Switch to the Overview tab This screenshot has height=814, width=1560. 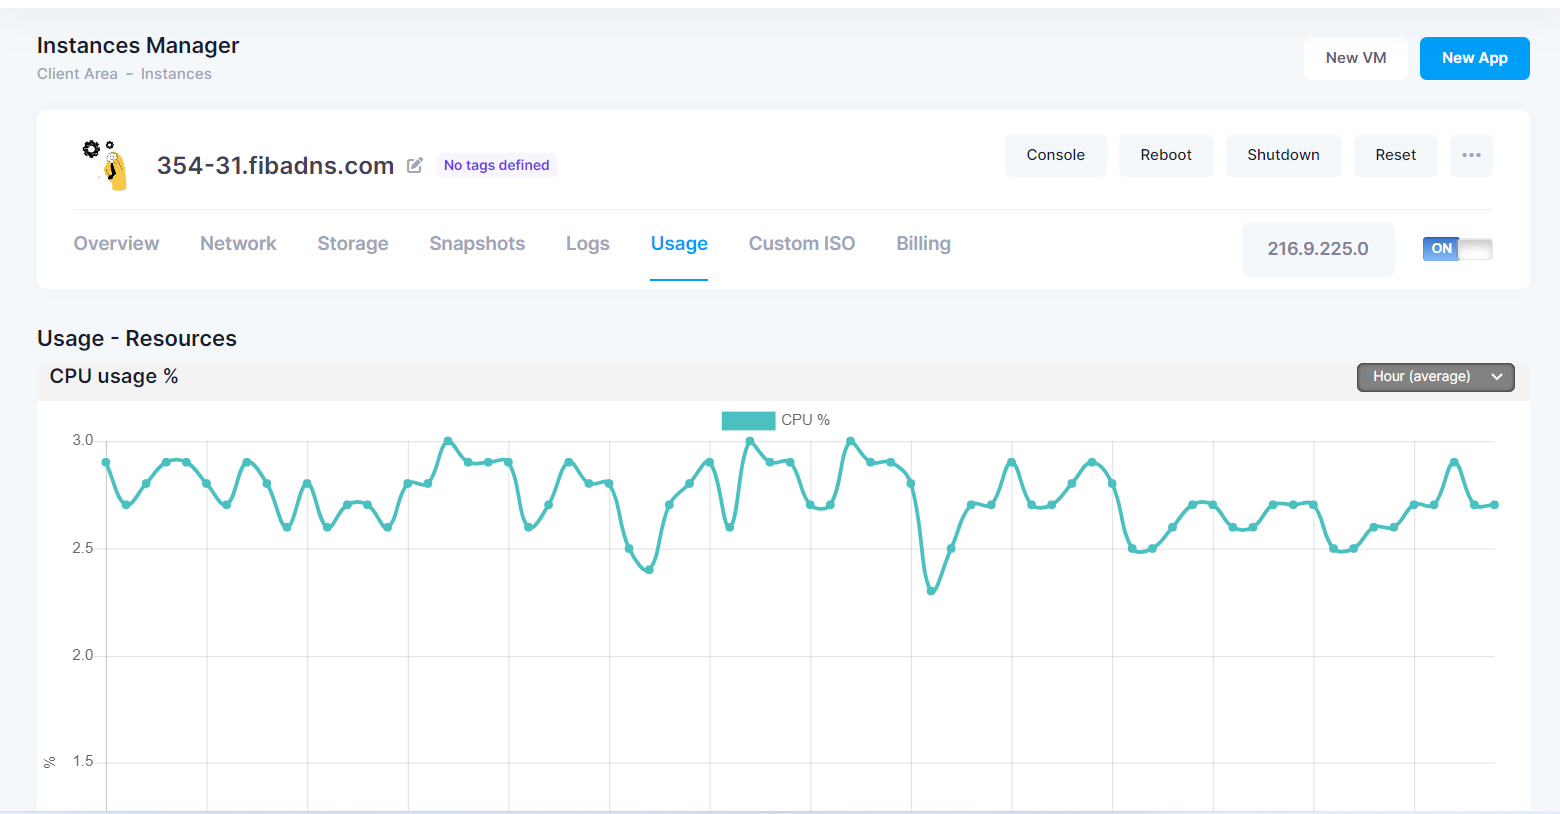coord(116,243)
